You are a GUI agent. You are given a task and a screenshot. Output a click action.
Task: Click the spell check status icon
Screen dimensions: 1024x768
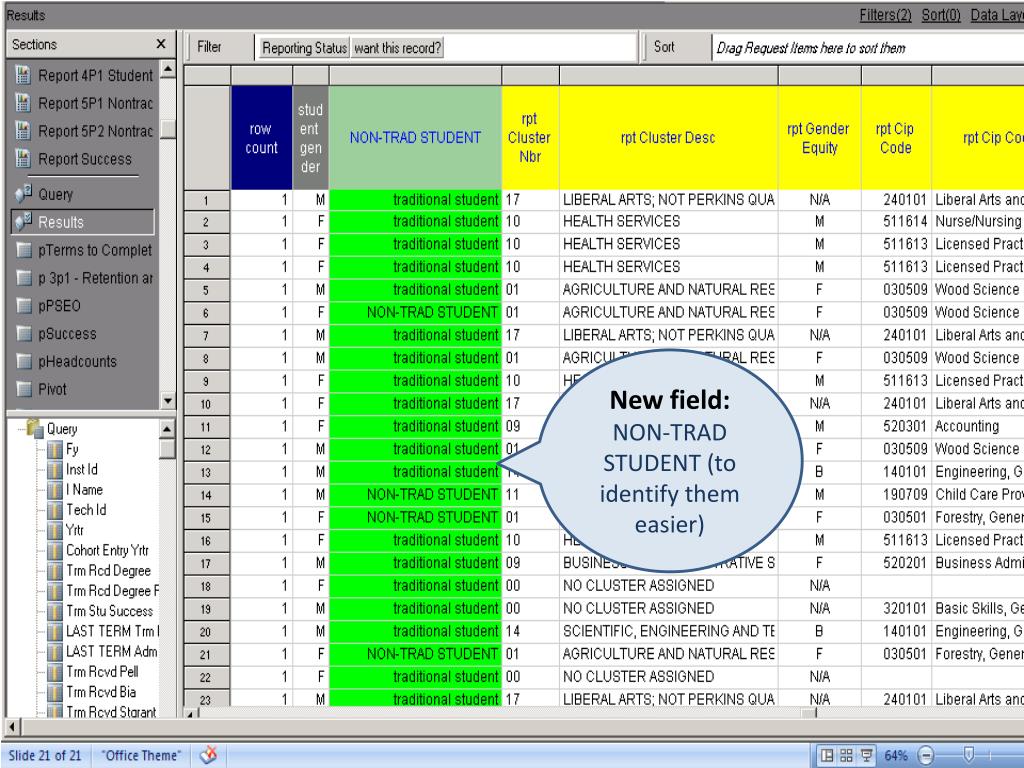[x=209, y=753]
